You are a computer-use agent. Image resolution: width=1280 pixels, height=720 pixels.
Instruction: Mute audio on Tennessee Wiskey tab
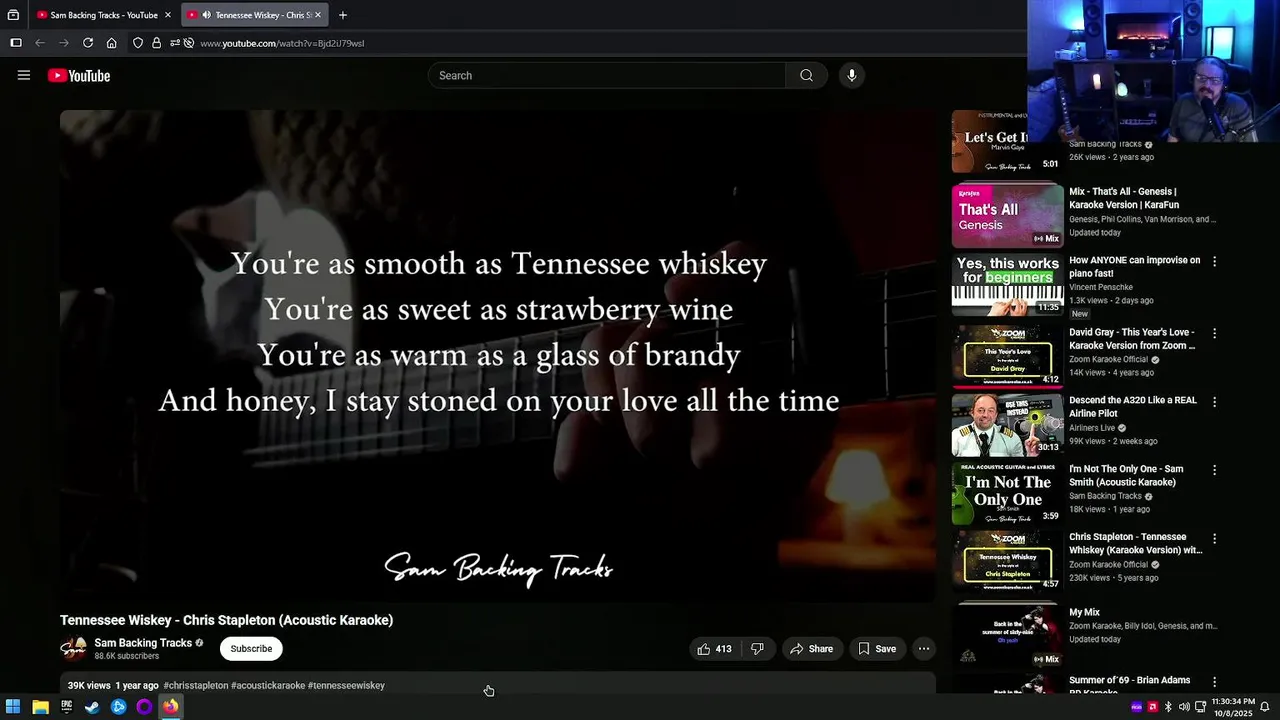pos(206,15)
